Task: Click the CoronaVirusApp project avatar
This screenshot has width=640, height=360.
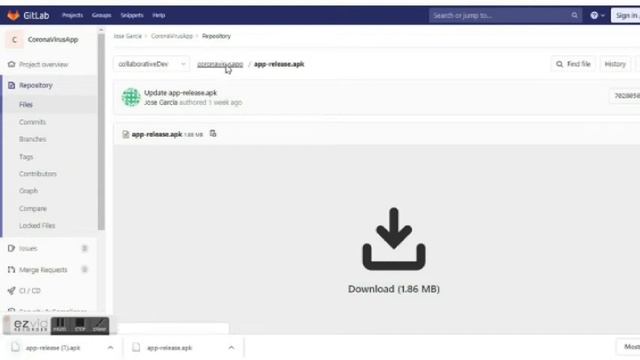Action: pyautogui.click(x=14, y=40)
